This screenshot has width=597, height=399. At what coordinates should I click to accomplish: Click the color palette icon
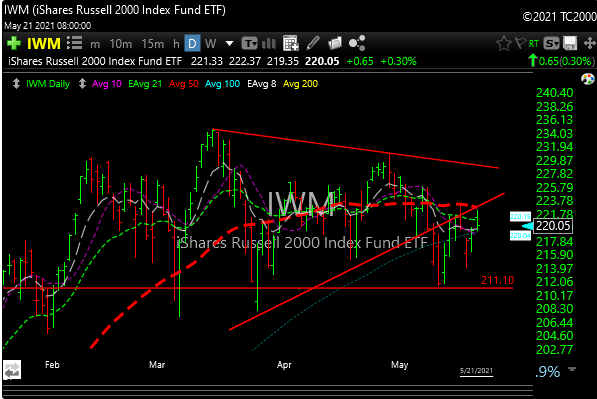click(588, 79)
